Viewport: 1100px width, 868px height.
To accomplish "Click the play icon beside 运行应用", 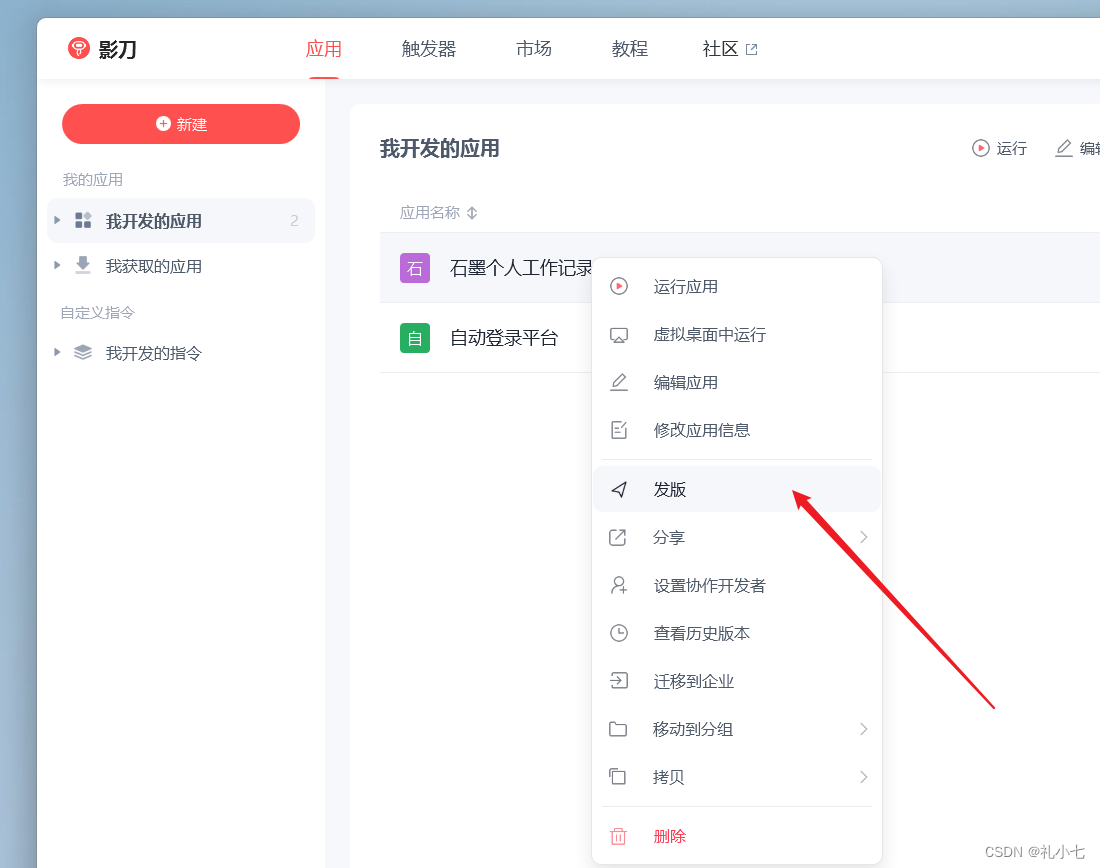I will [x=619, y=286].
